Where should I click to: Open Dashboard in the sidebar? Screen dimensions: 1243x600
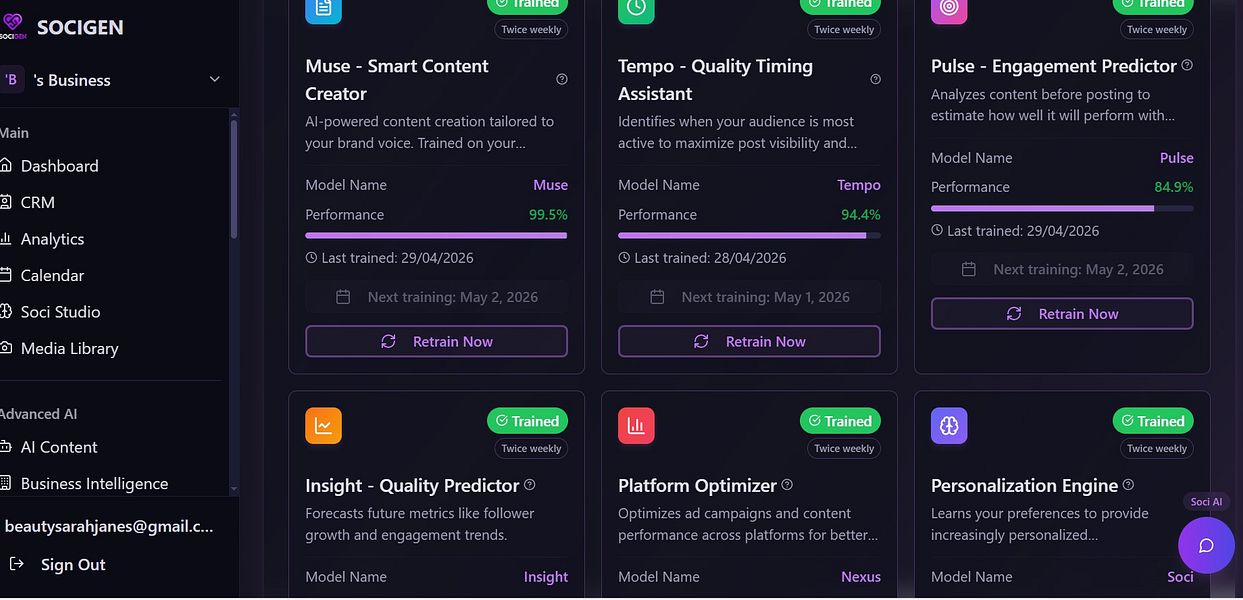coord(60,166)
